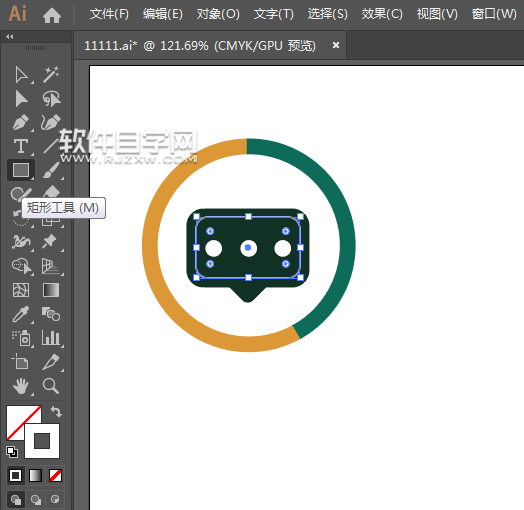Reset default fill and stroke
This screenshot has width=524, height=510.
point(12,452)
